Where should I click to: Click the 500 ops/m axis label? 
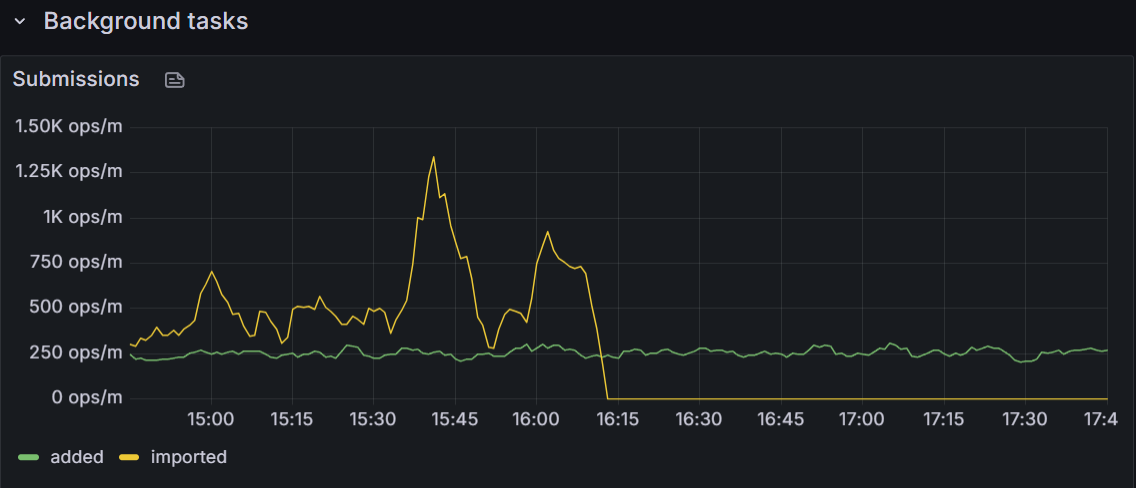click(x=76, y=307)
